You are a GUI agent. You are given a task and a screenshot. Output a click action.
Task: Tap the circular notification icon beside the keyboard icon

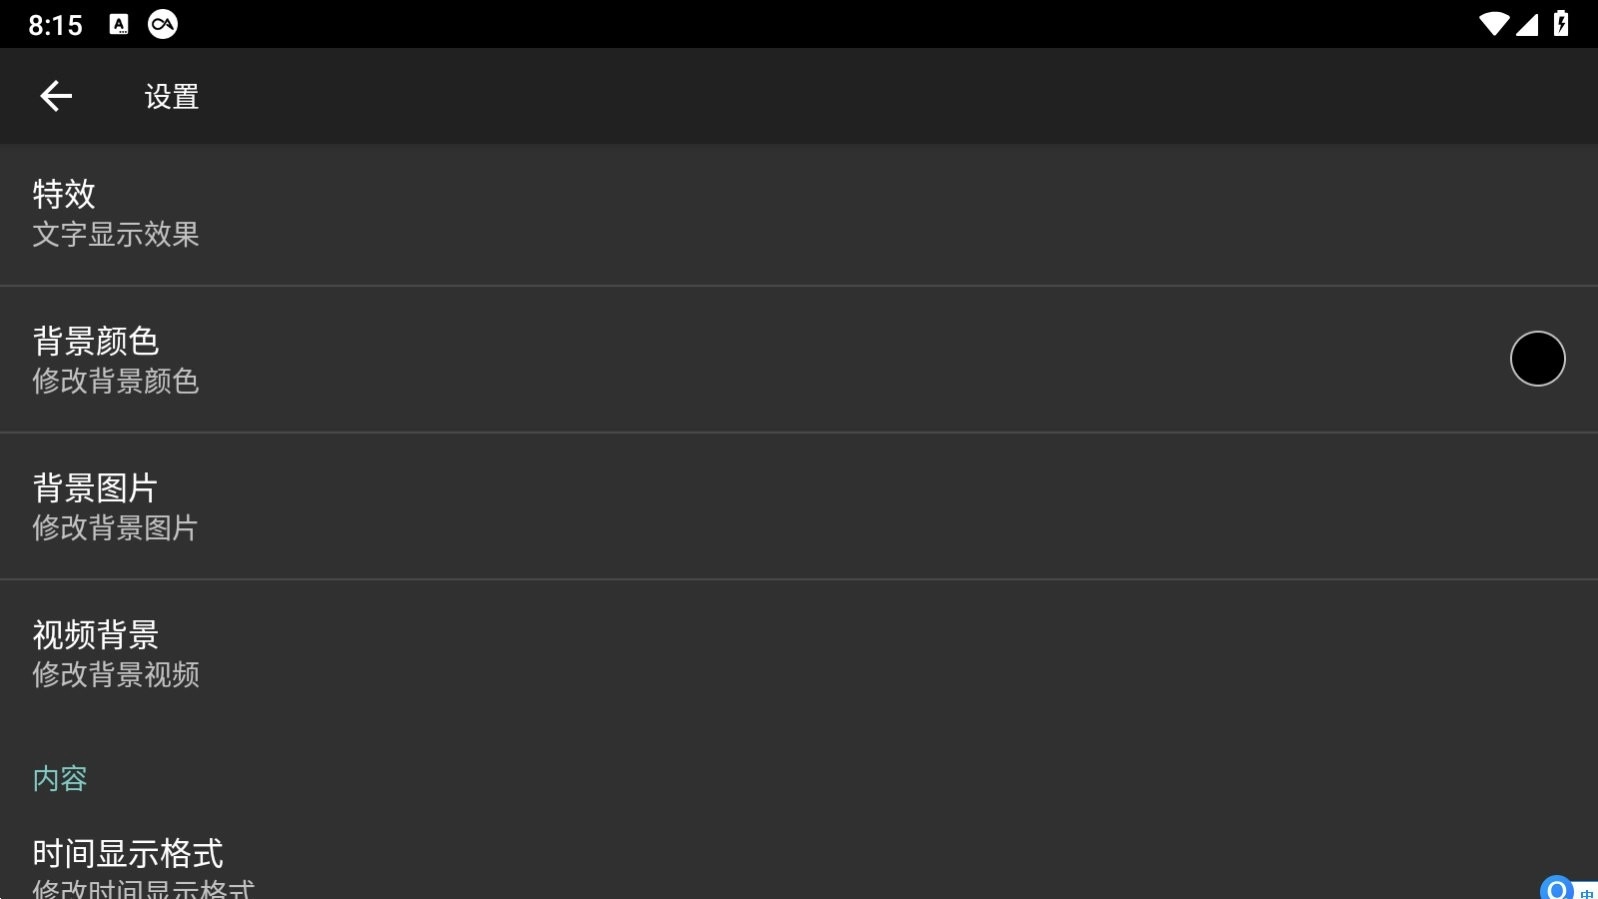(x=163, y=25)
